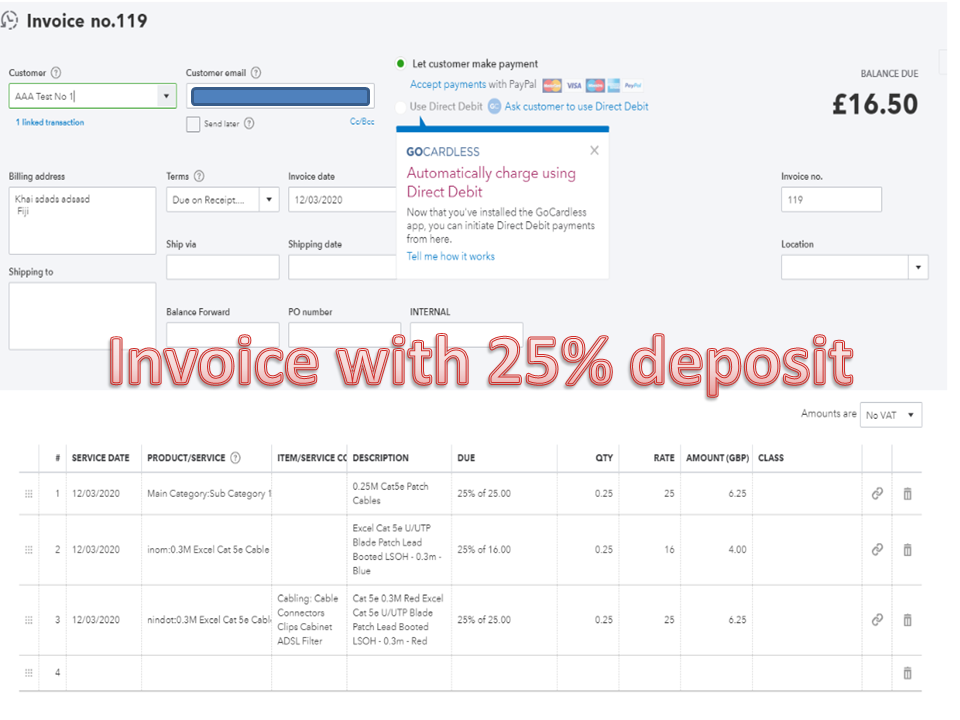Click the VISA payment icon

pos(574,85)
